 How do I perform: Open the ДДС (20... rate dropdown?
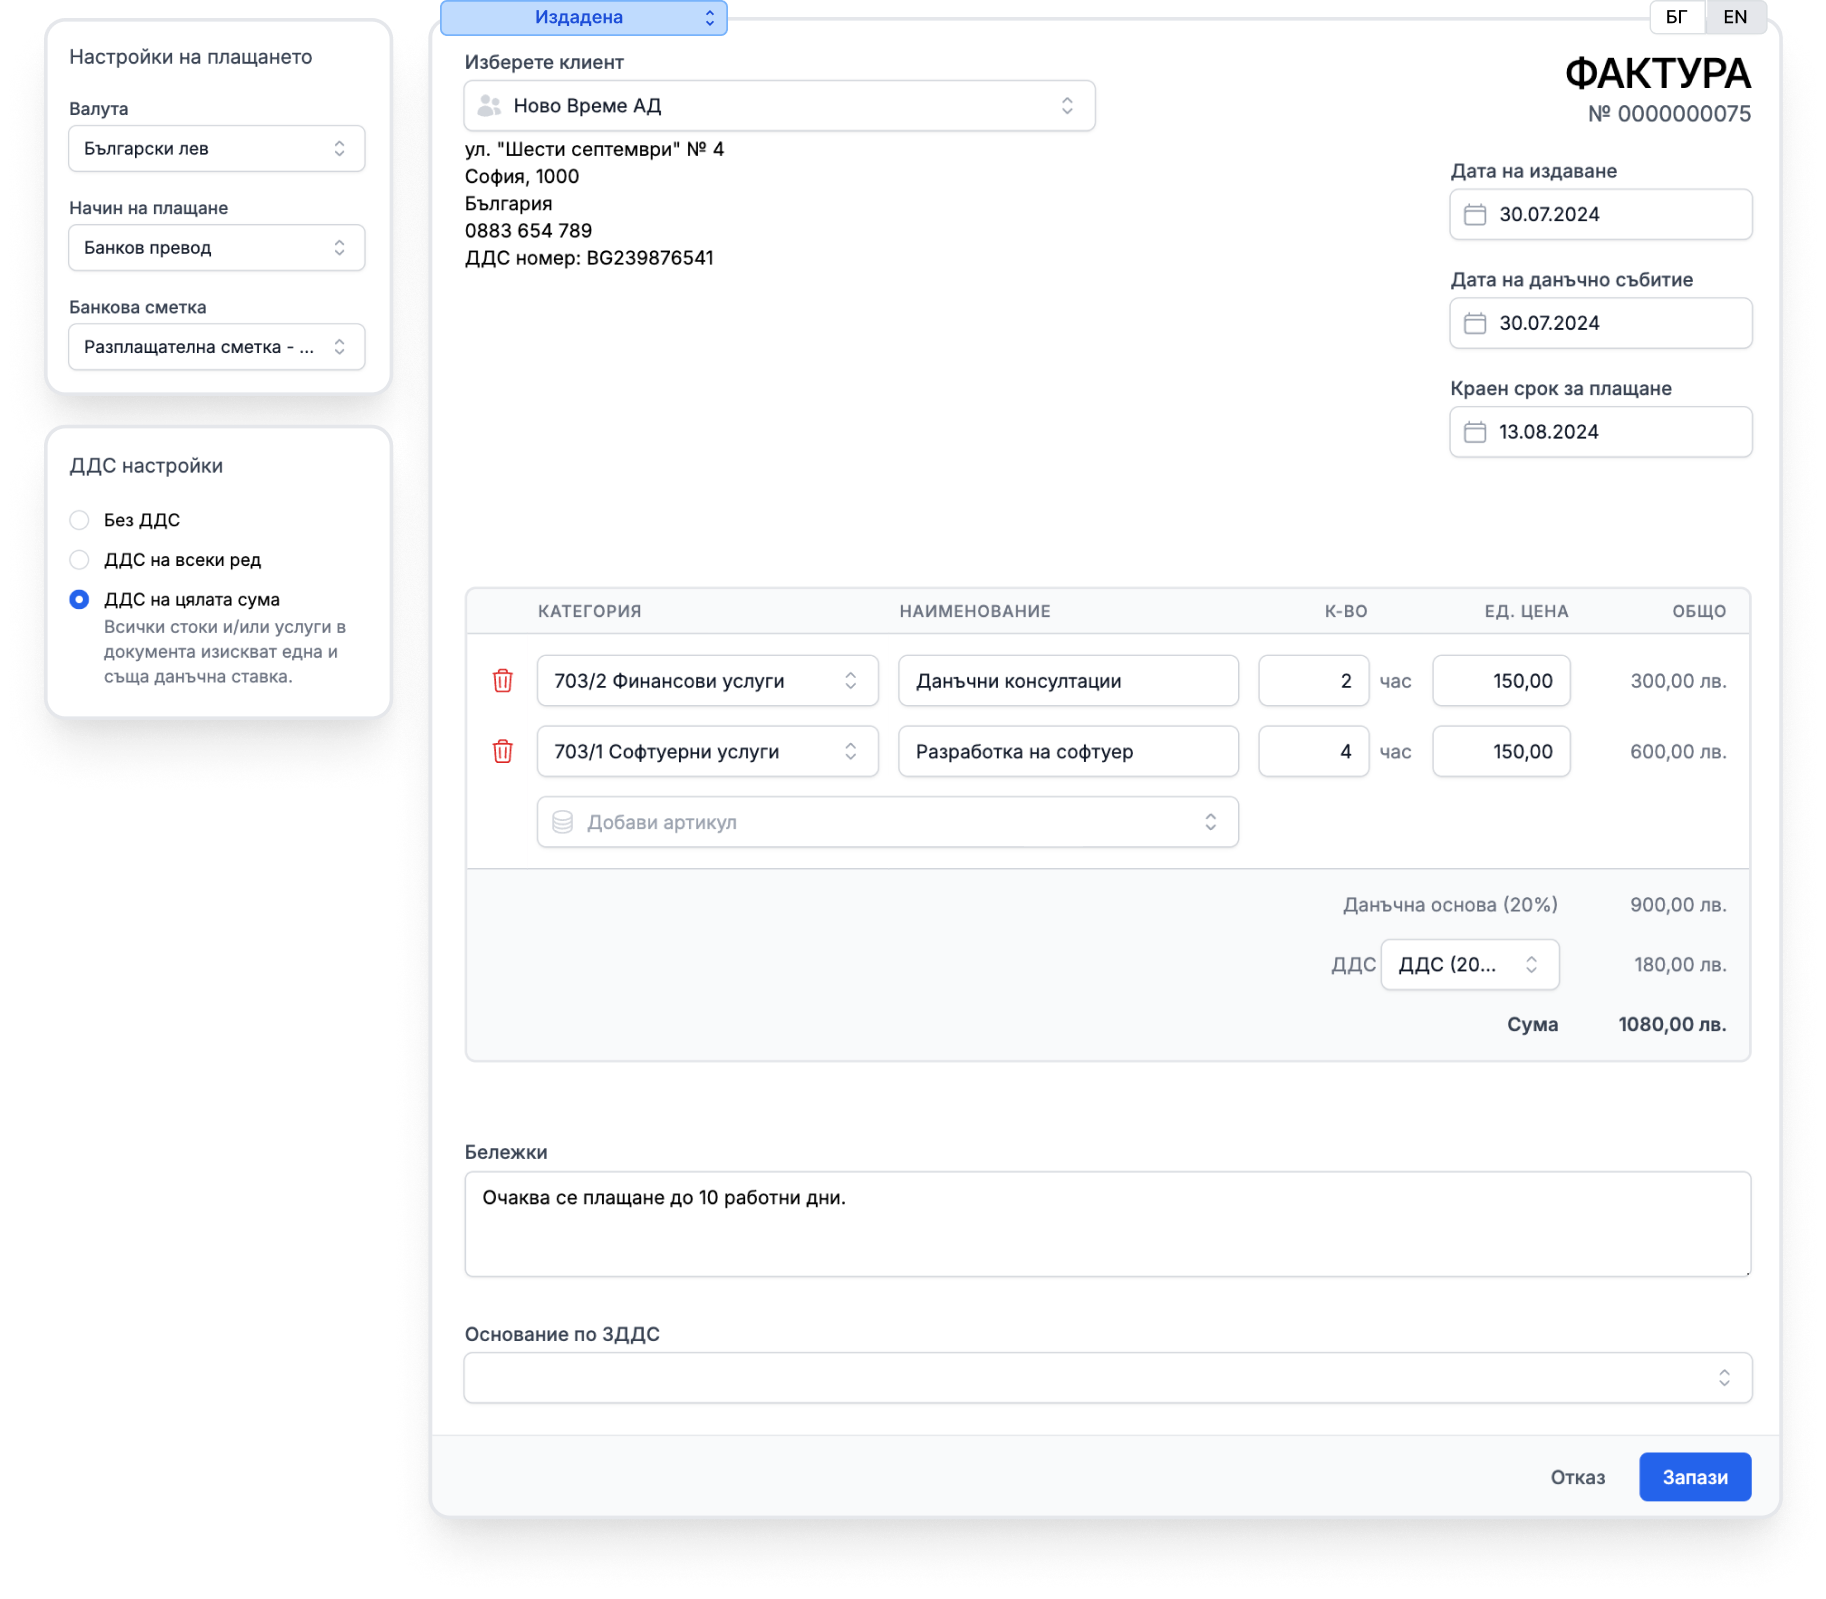[1470, 964]
